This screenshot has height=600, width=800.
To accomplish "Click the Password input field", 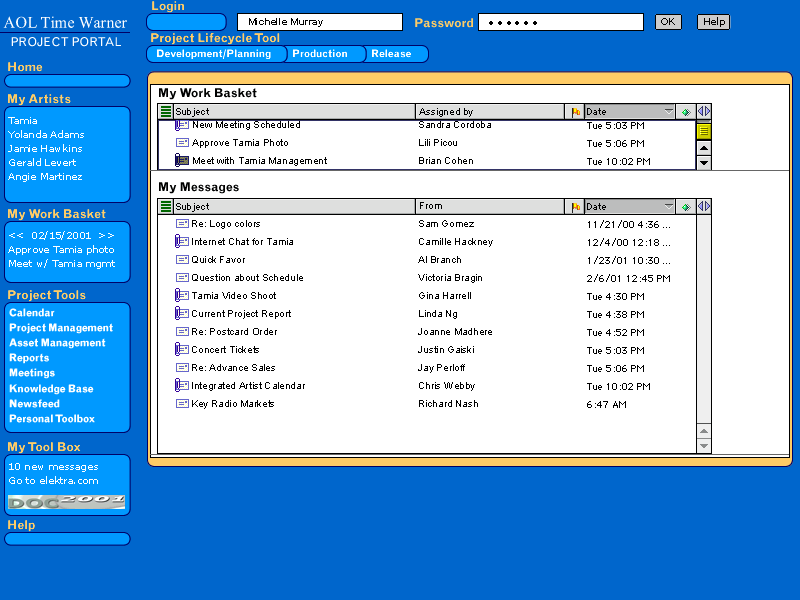I will [x=561, y=22].
